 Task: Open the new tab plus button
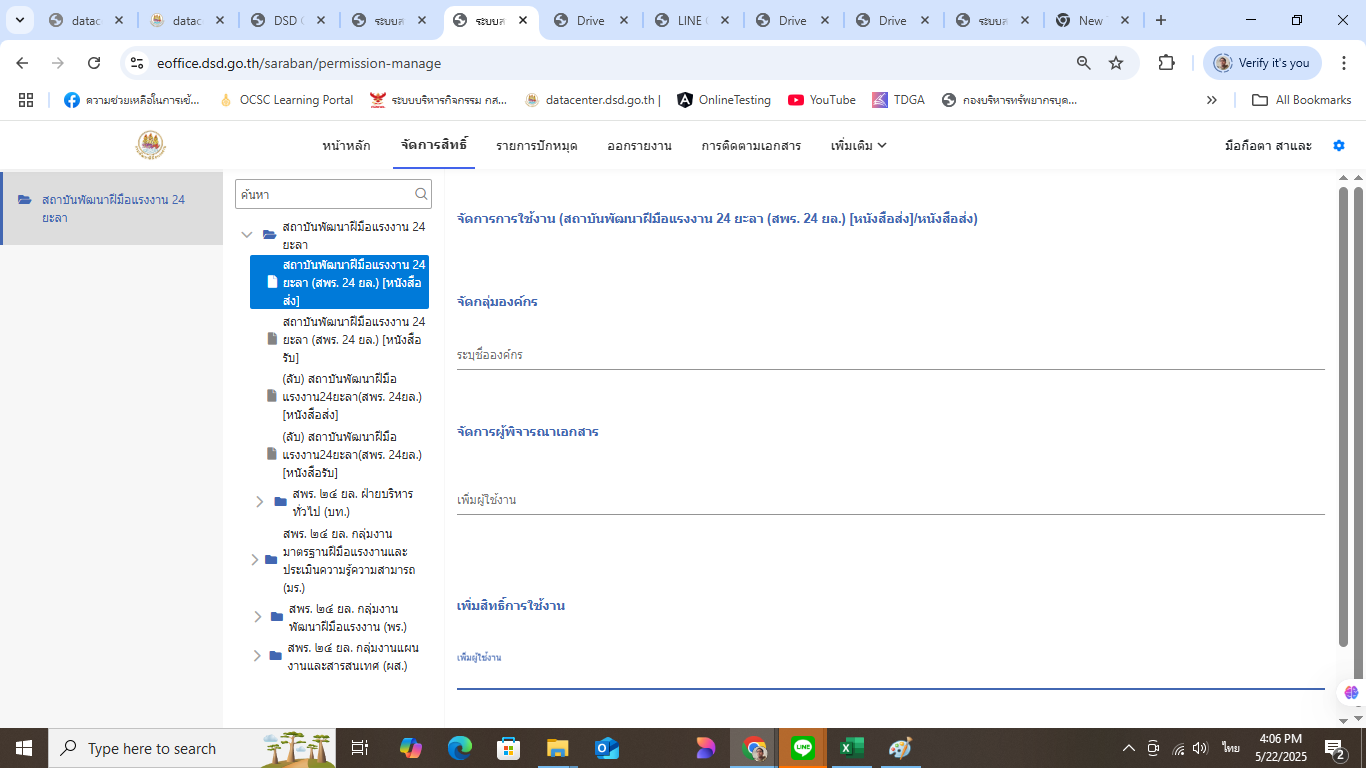tap(1160, 20)
